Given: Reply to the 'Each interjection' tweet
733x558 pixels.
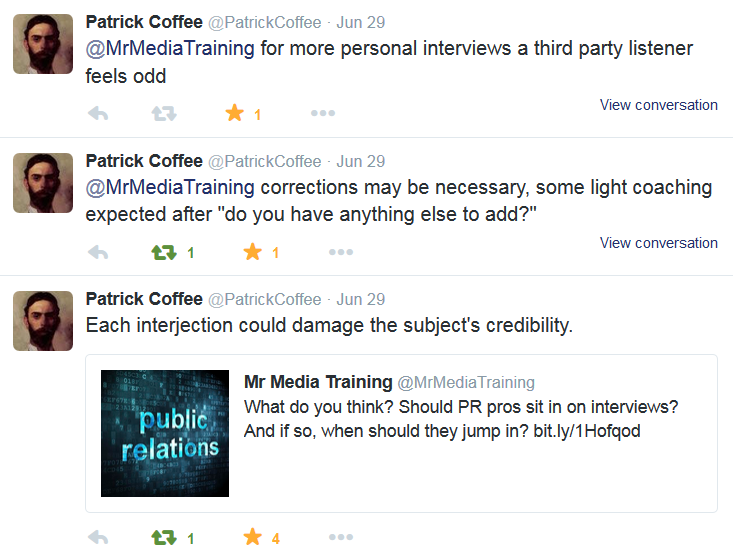Looking at the screenshot, I should point(98,537).
